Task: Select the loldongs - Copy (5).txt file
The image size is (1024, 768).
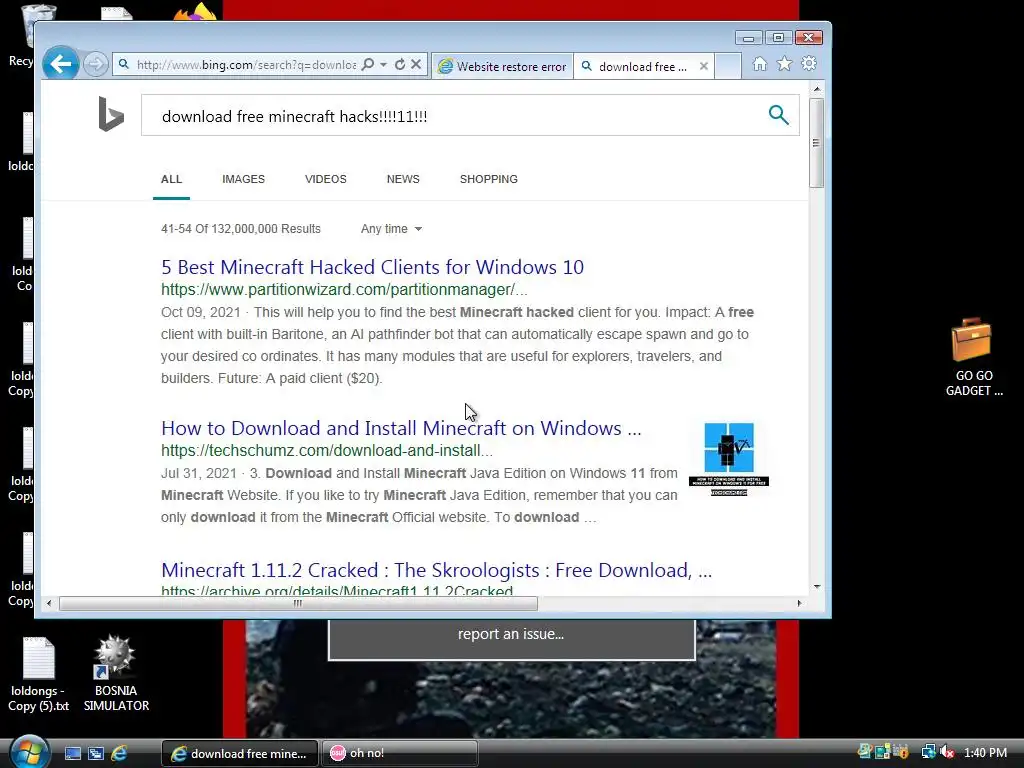Action: click(39, 674)
